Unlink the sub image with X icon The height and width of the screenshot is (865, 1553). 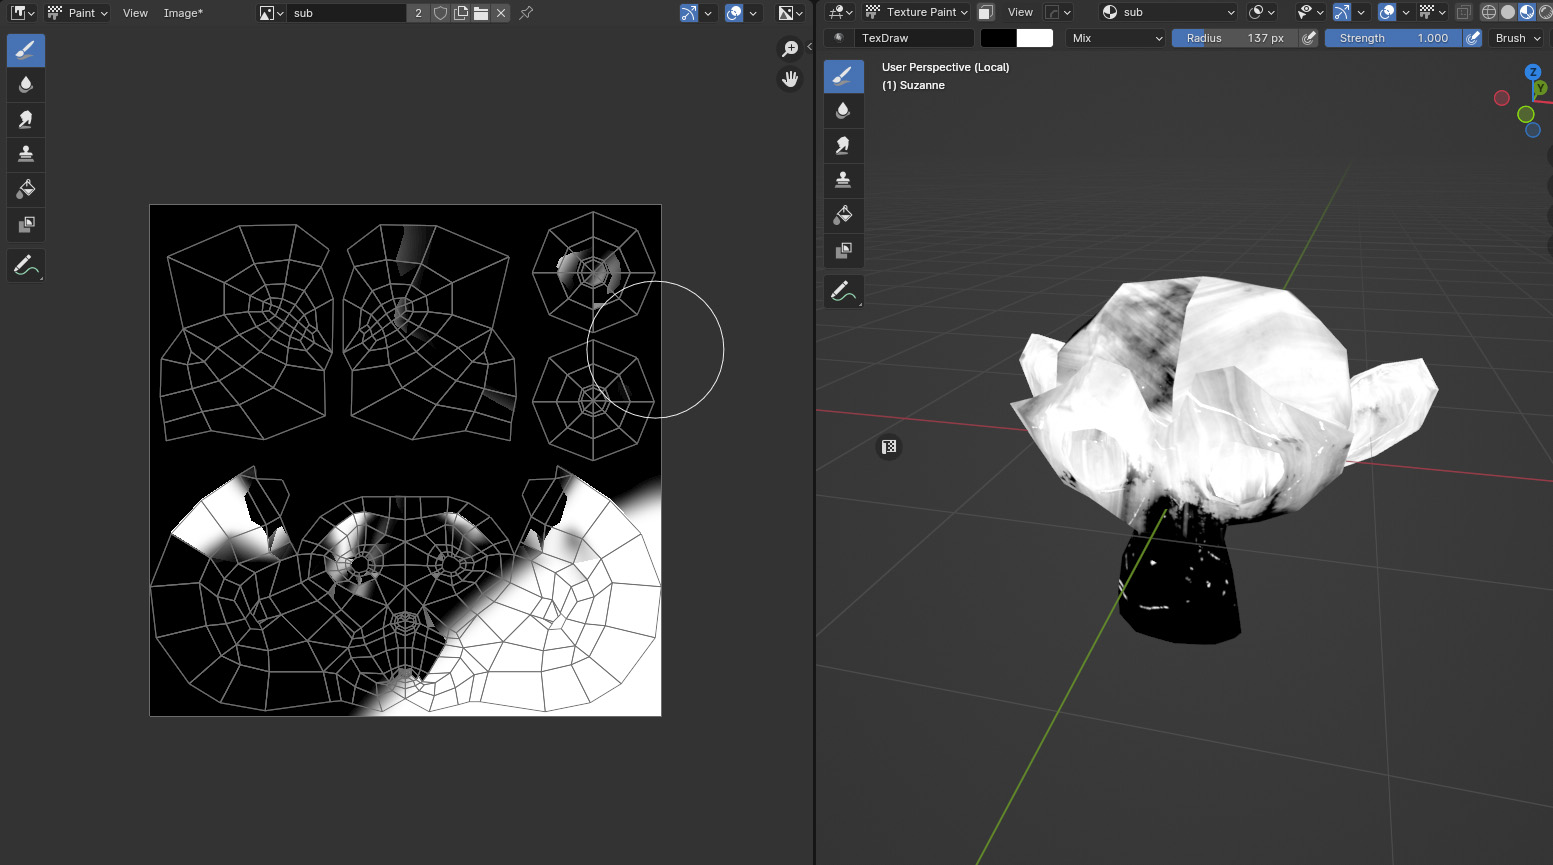[x=501, y=13]
